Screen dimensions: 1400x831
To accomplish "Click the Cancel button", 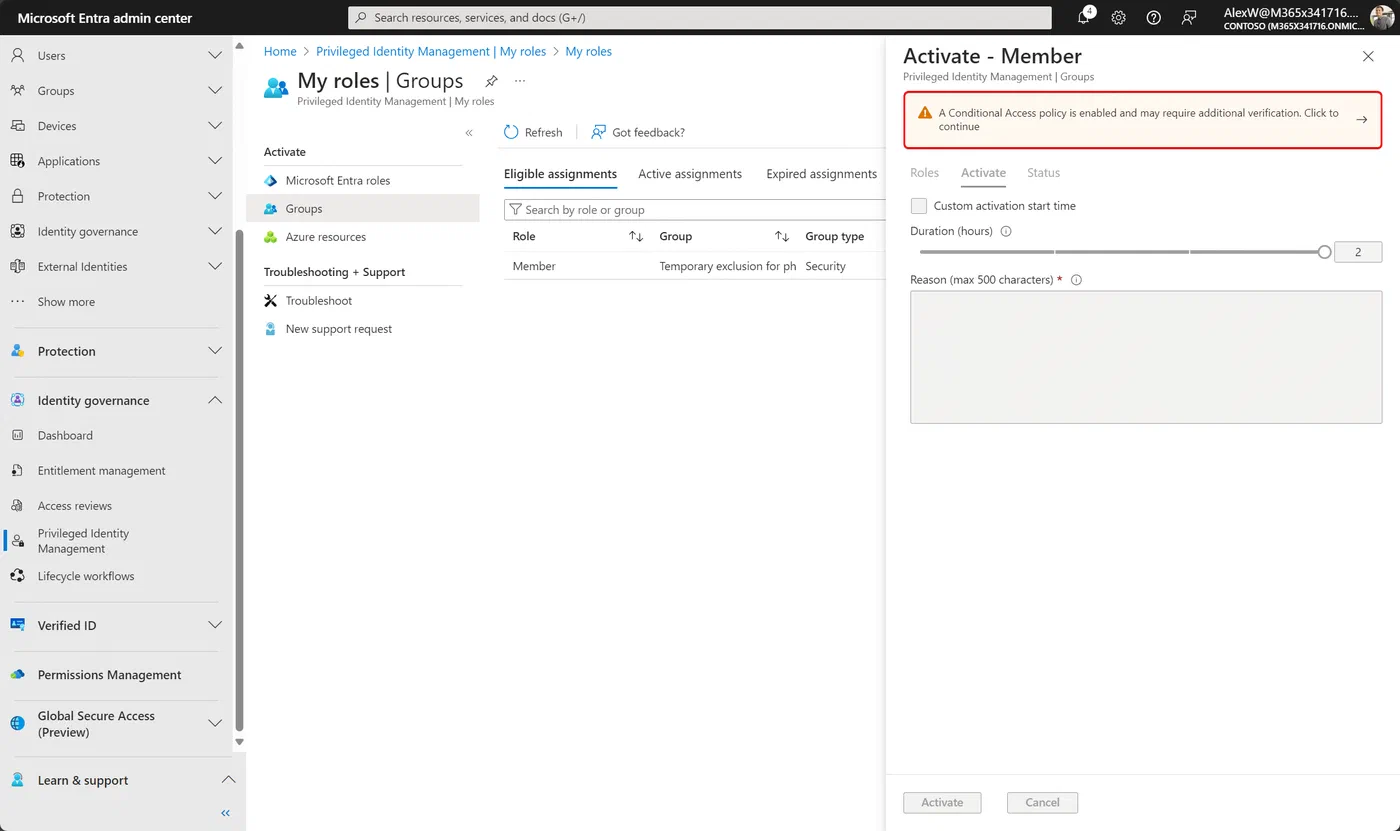I will (x=1042, y=803).
